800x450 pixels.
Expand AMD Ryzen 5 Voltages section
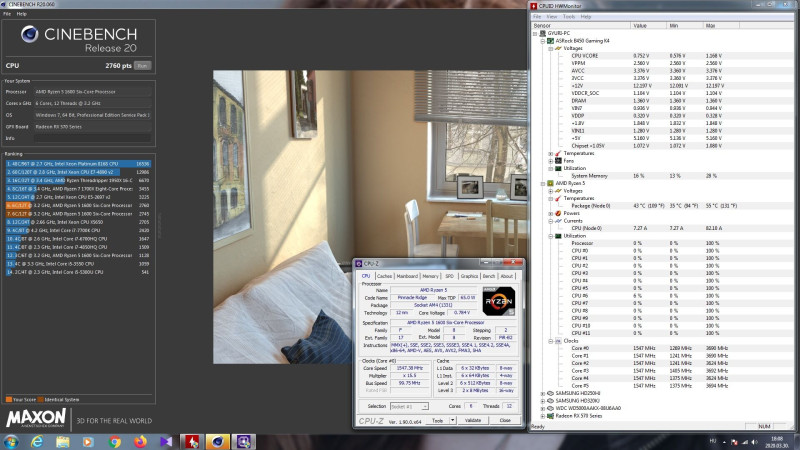pos(551,191)
